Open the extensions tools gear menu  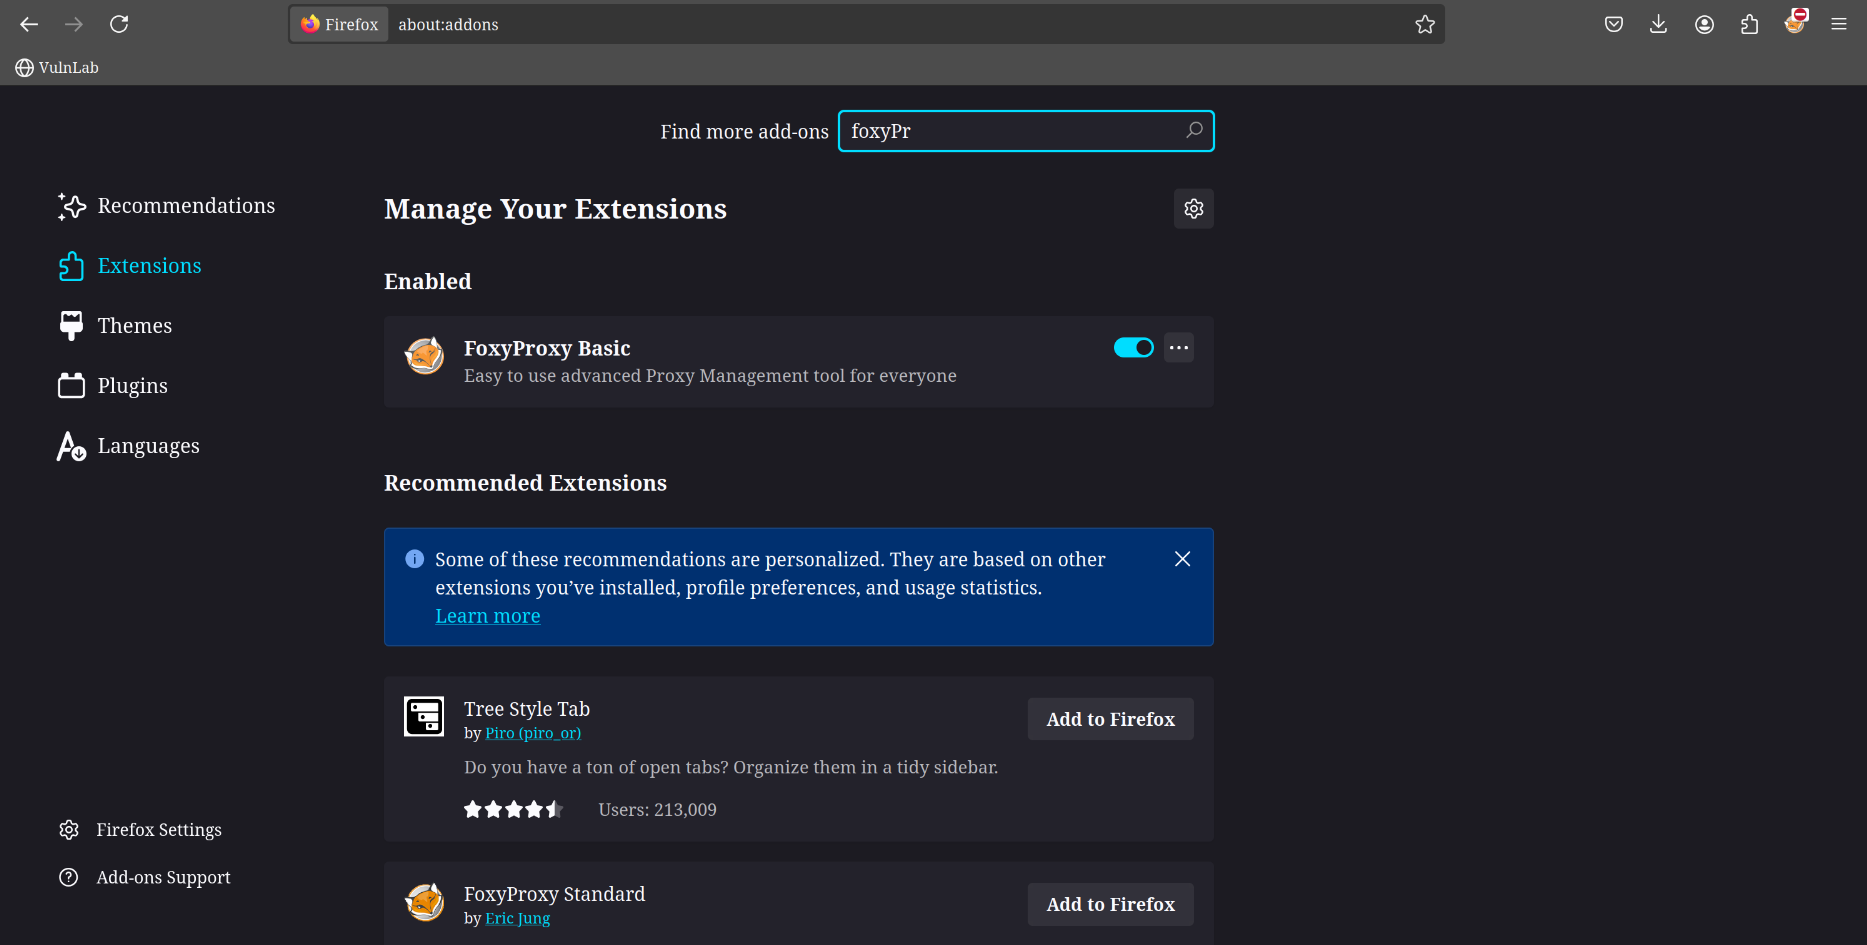point(1193,208)
